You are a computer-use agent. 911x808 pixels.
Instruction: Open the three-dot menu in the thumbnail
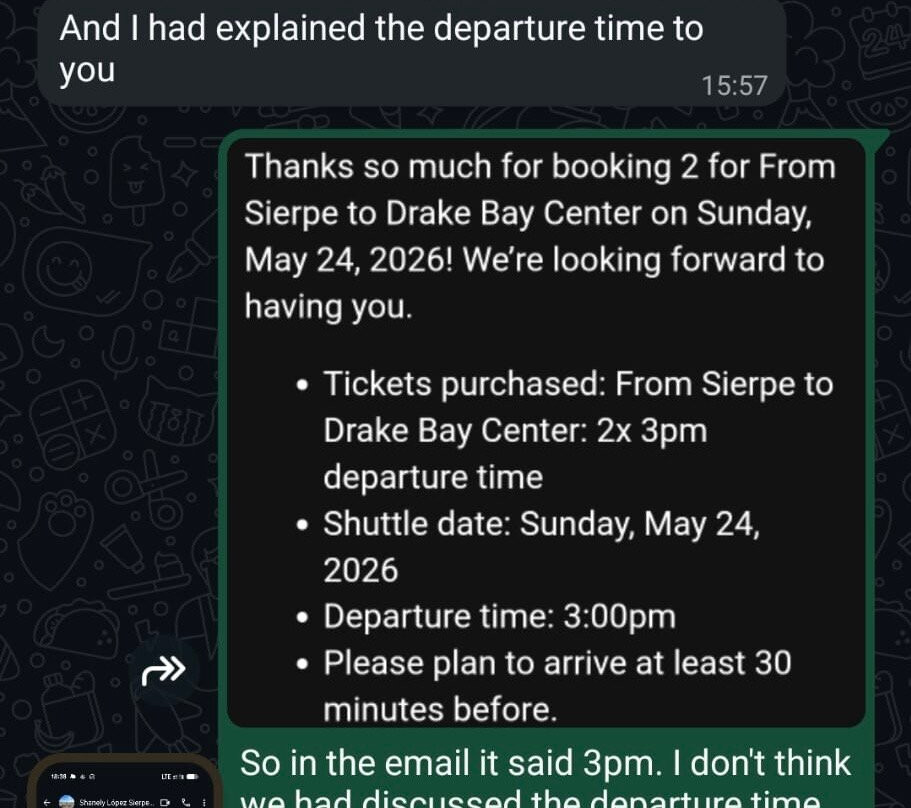[204, 803]
